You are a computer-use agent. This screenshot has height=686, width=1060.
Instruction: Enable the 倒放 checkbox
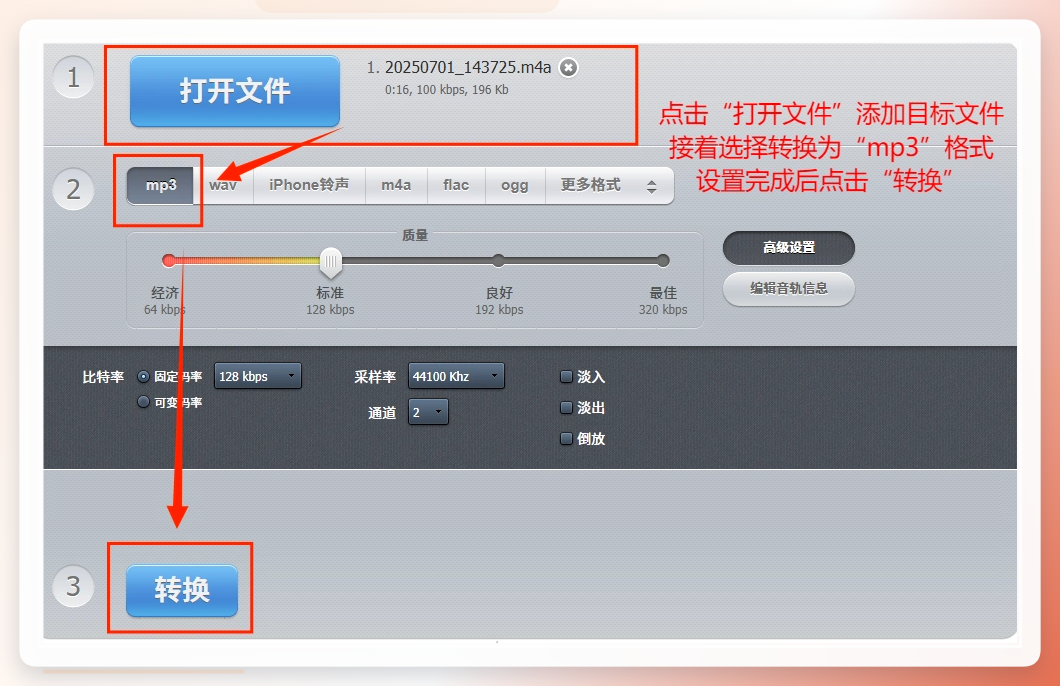pos(567,439)
